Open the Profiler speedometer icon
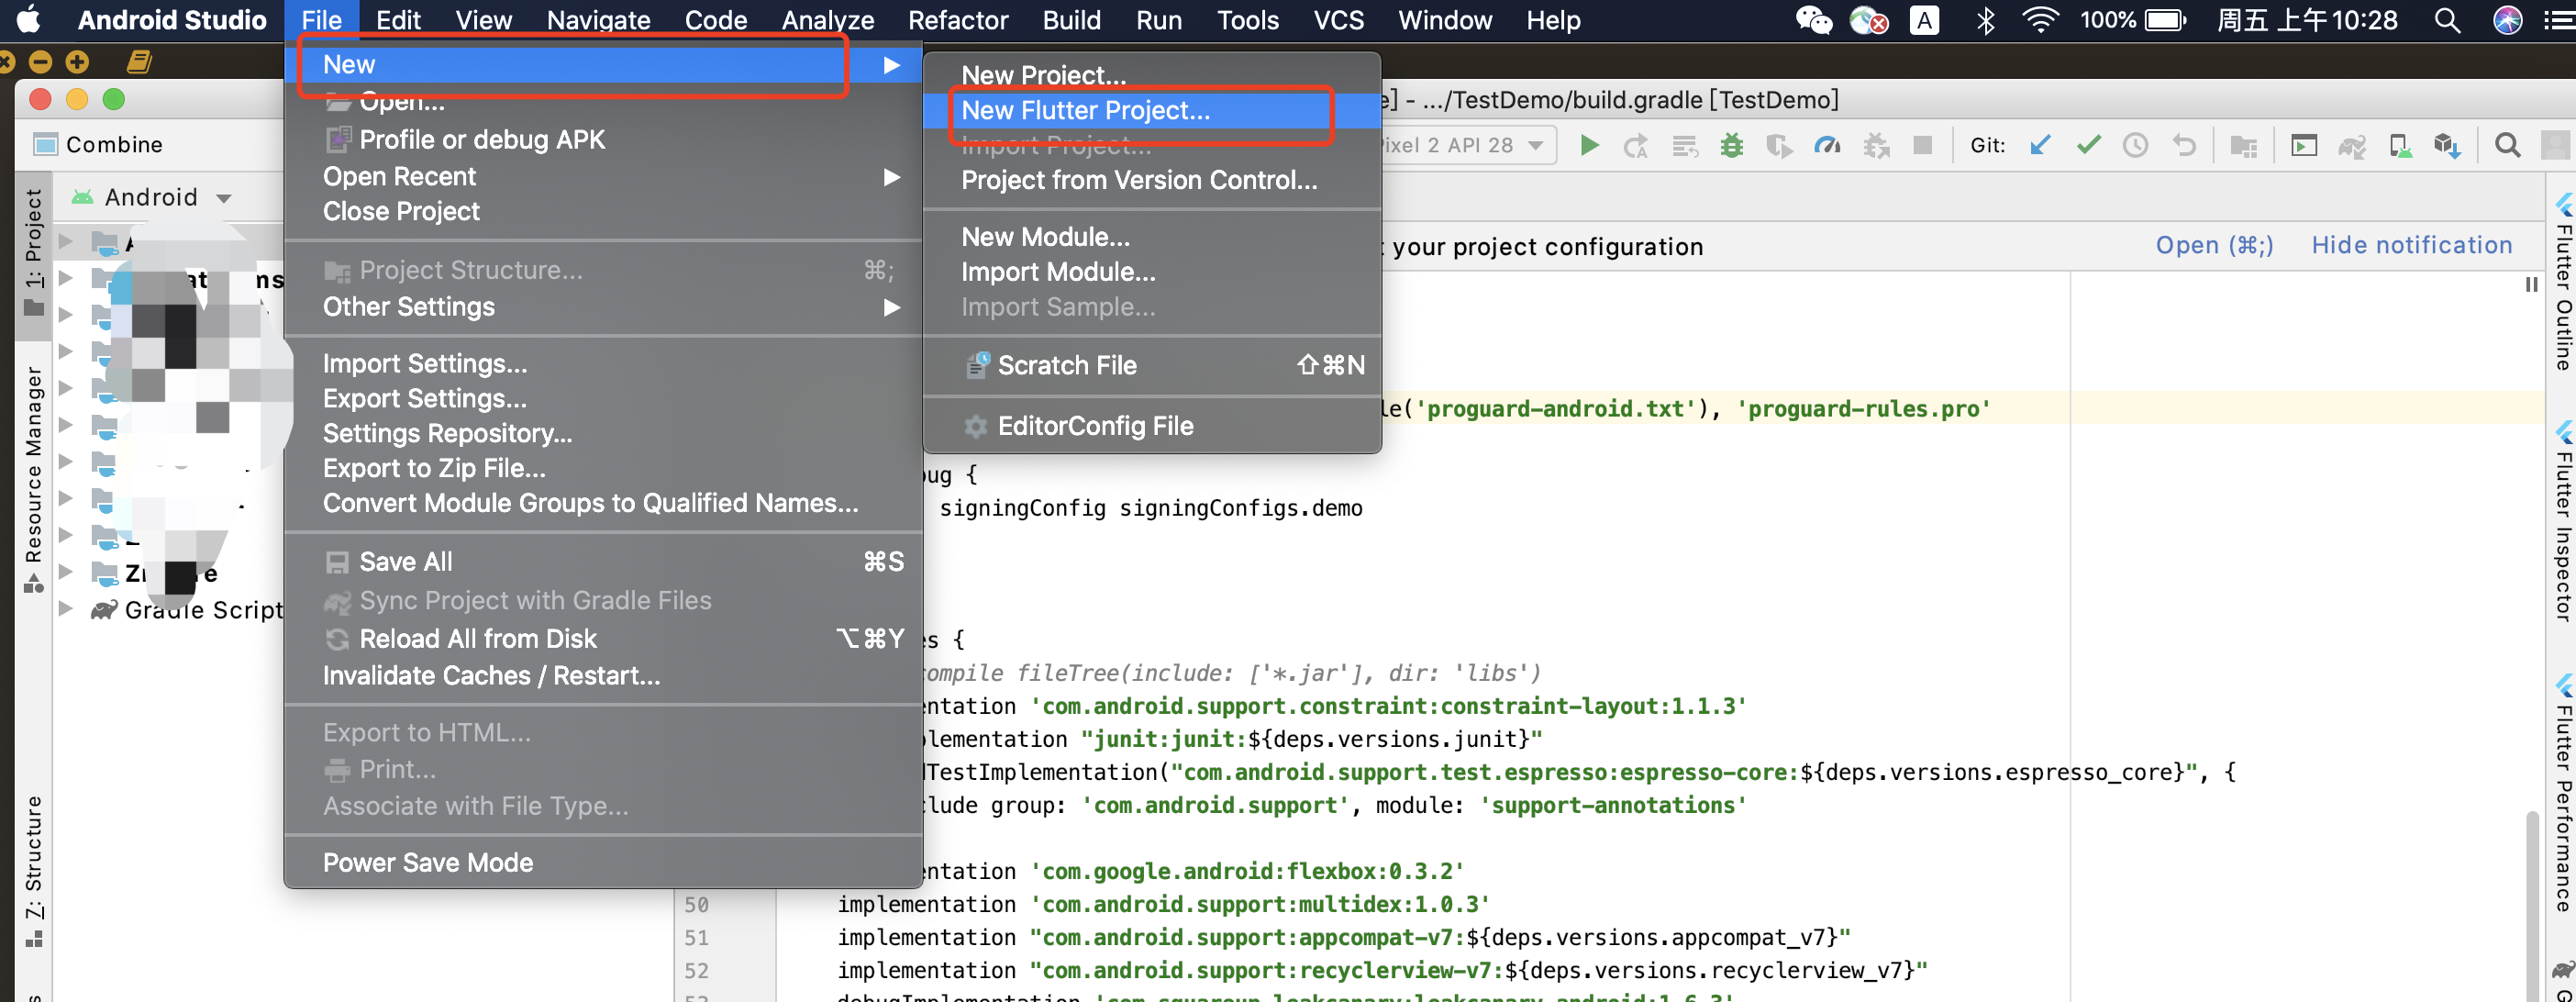The width and height of the screenshot is (2576, 1002). (1827, 146)
